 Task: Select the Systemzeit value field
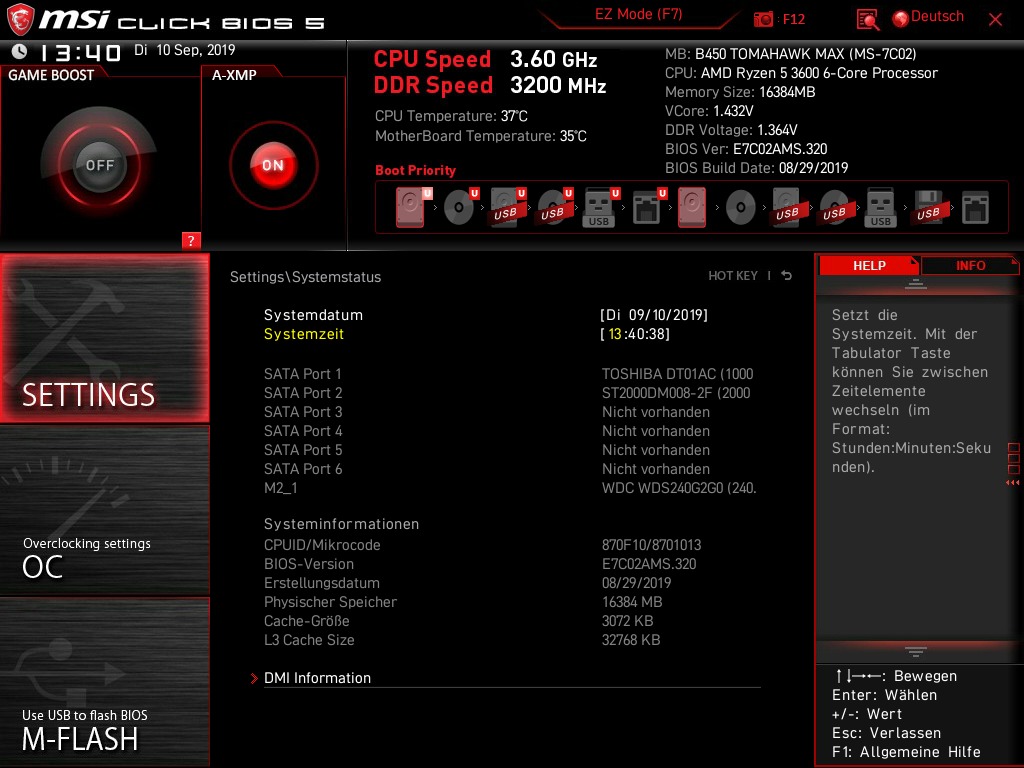(635, 334)
